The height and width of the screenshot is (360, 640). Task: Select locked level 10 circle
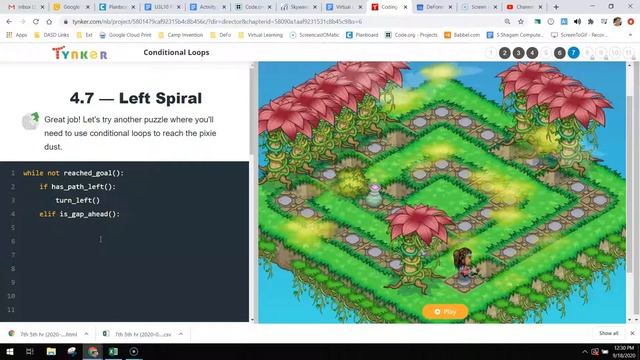[614, 53]
